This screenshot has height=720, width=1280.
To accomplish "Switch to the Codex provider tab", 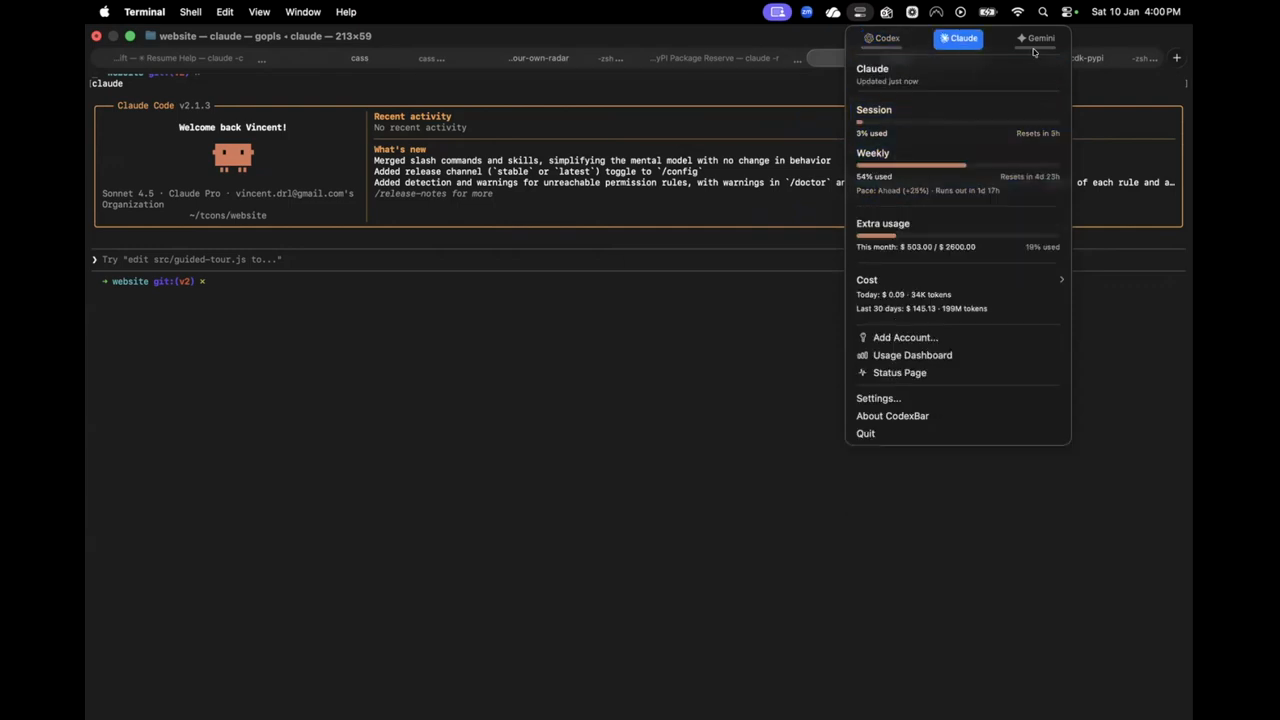I will click(x=882, y=38).
